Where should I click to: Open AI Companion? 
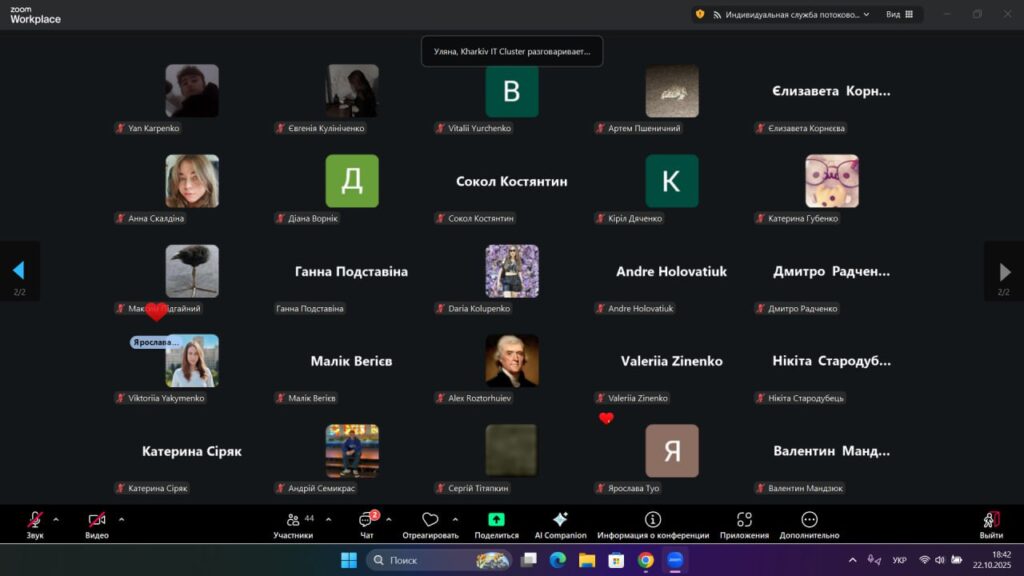[x=560, y=520]
